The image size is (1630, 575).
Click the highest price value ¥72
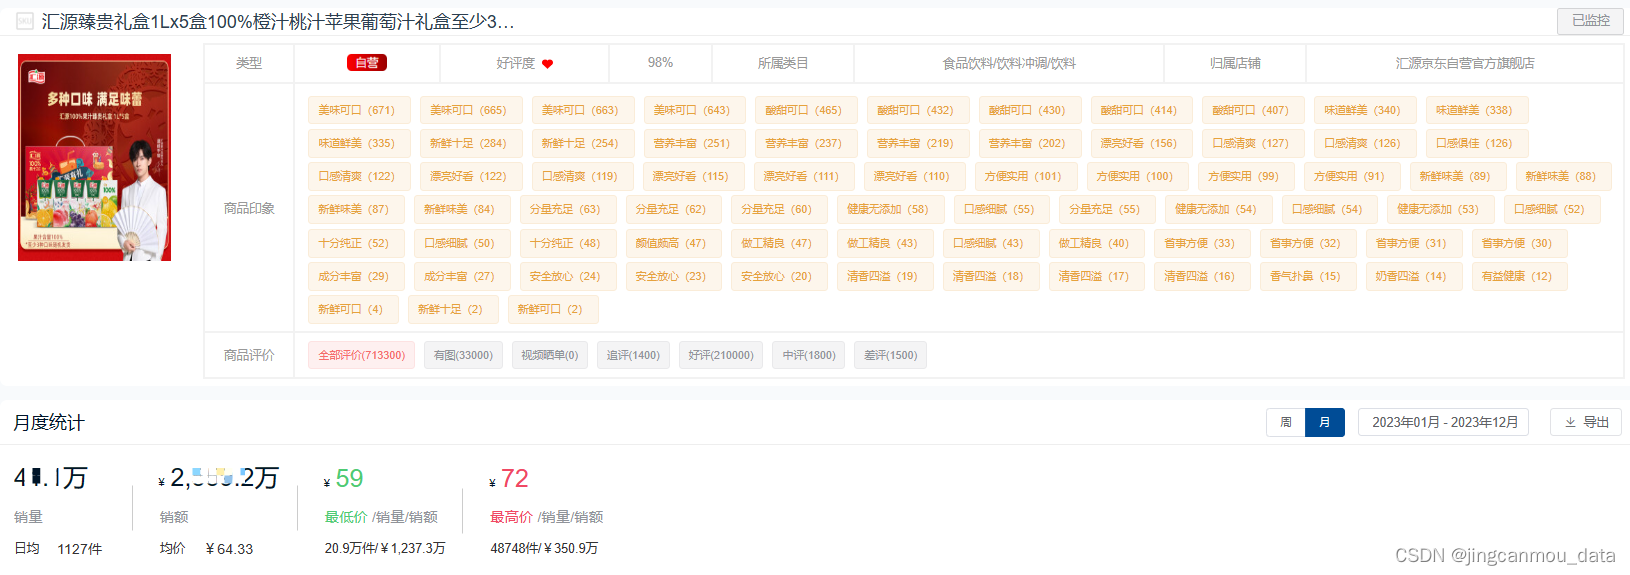coord(508,479)
